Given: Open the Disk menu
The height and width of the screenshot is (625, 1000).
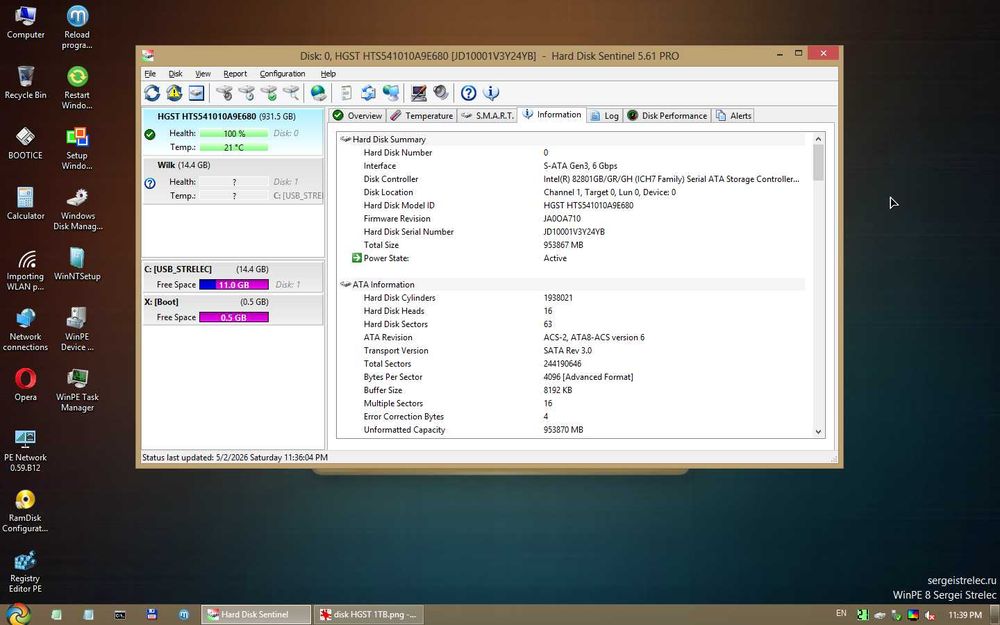Looking at the screenshot, I should [175, 74].
